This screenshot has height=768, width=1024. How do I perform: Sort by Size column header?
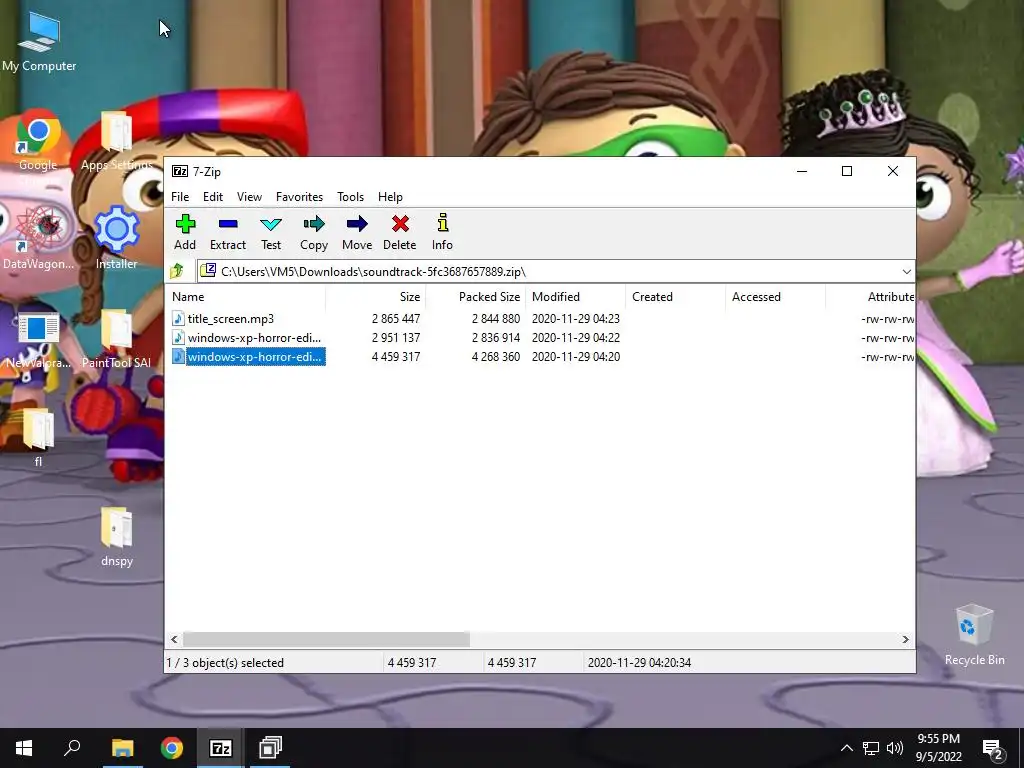point(376,296)
